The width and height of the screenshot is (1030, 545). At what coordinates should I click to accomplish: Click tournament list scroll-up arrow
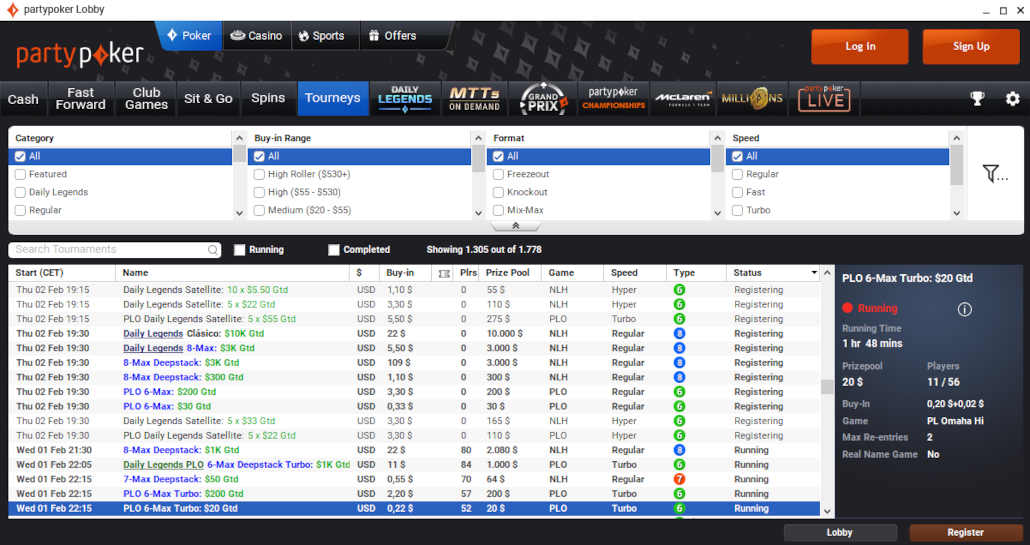click(x=827, y=272)
